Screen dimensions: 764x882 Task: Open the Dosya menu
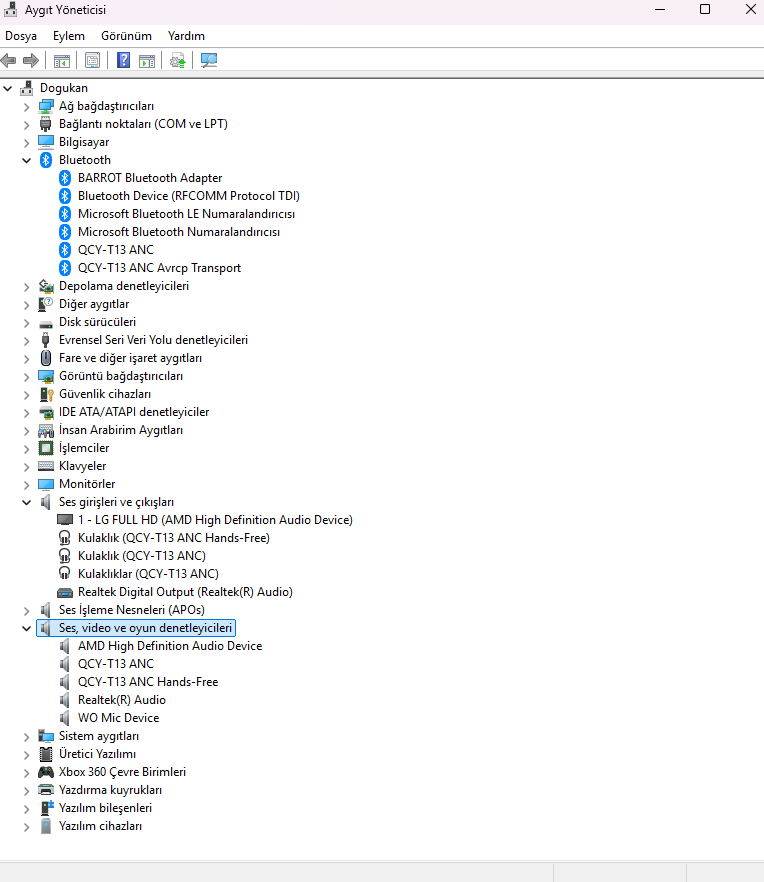pyautogui.click(x=21, y=36)
